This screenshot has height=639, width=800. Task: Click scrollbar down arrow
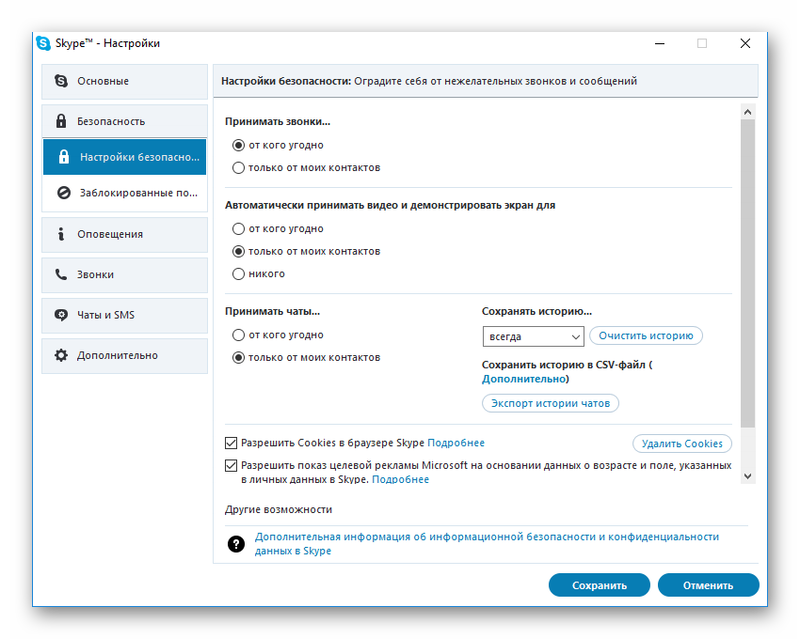pyautogui.click(x=748, y=476)
